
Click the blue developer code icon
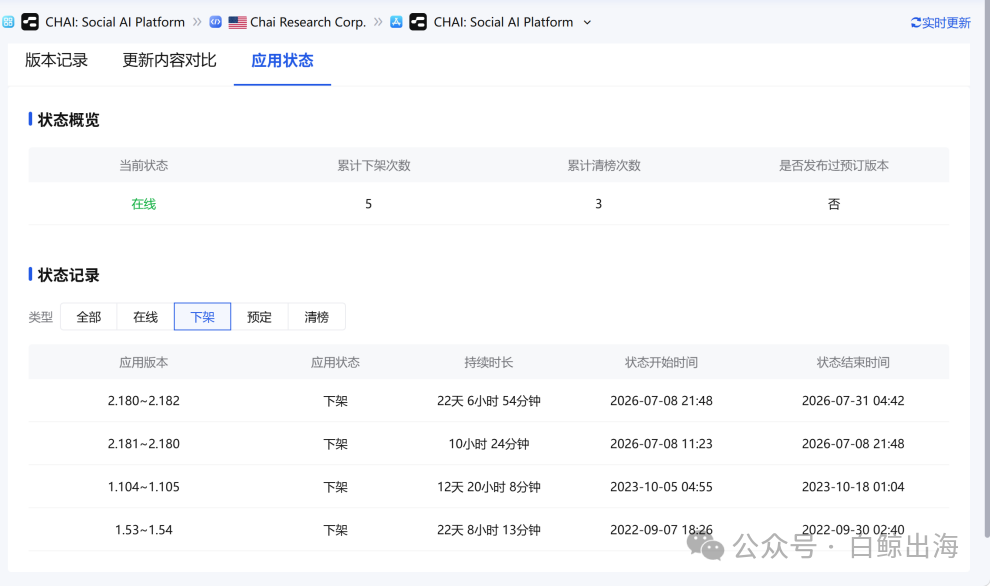(215, 22)
